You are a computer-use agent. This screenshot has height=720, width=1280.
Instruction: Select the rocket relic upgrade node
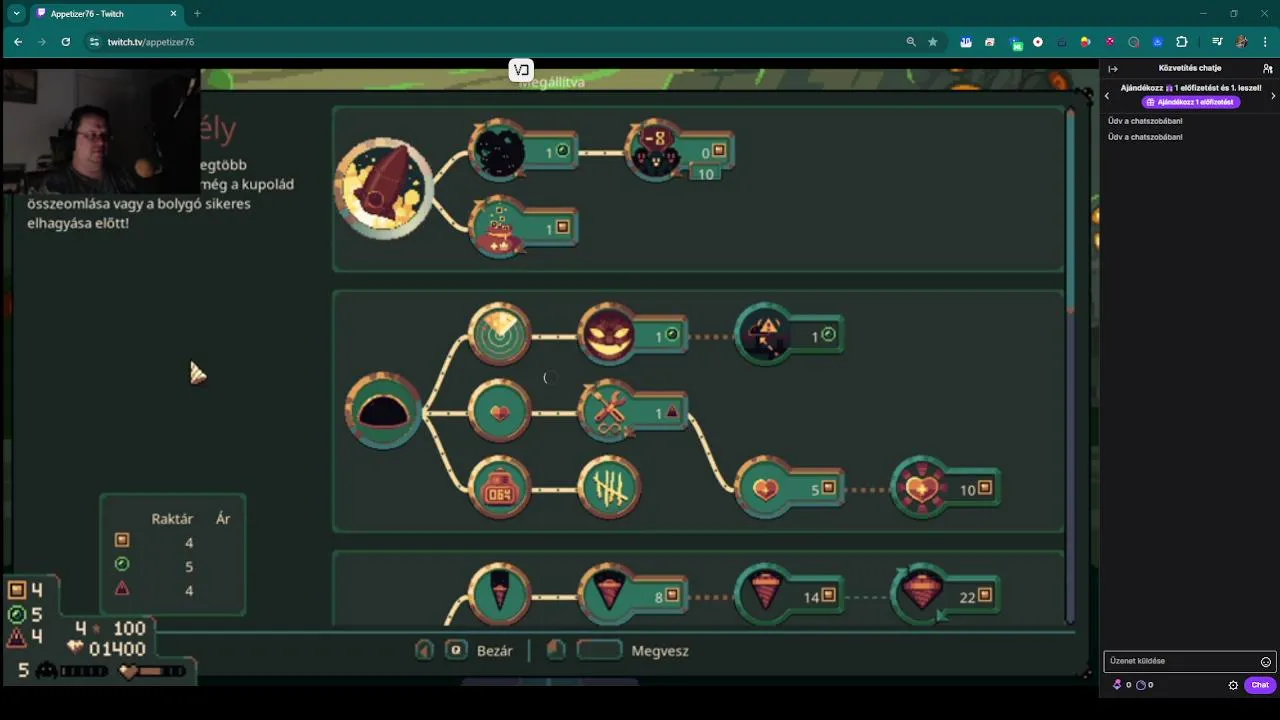click(383, 189)
